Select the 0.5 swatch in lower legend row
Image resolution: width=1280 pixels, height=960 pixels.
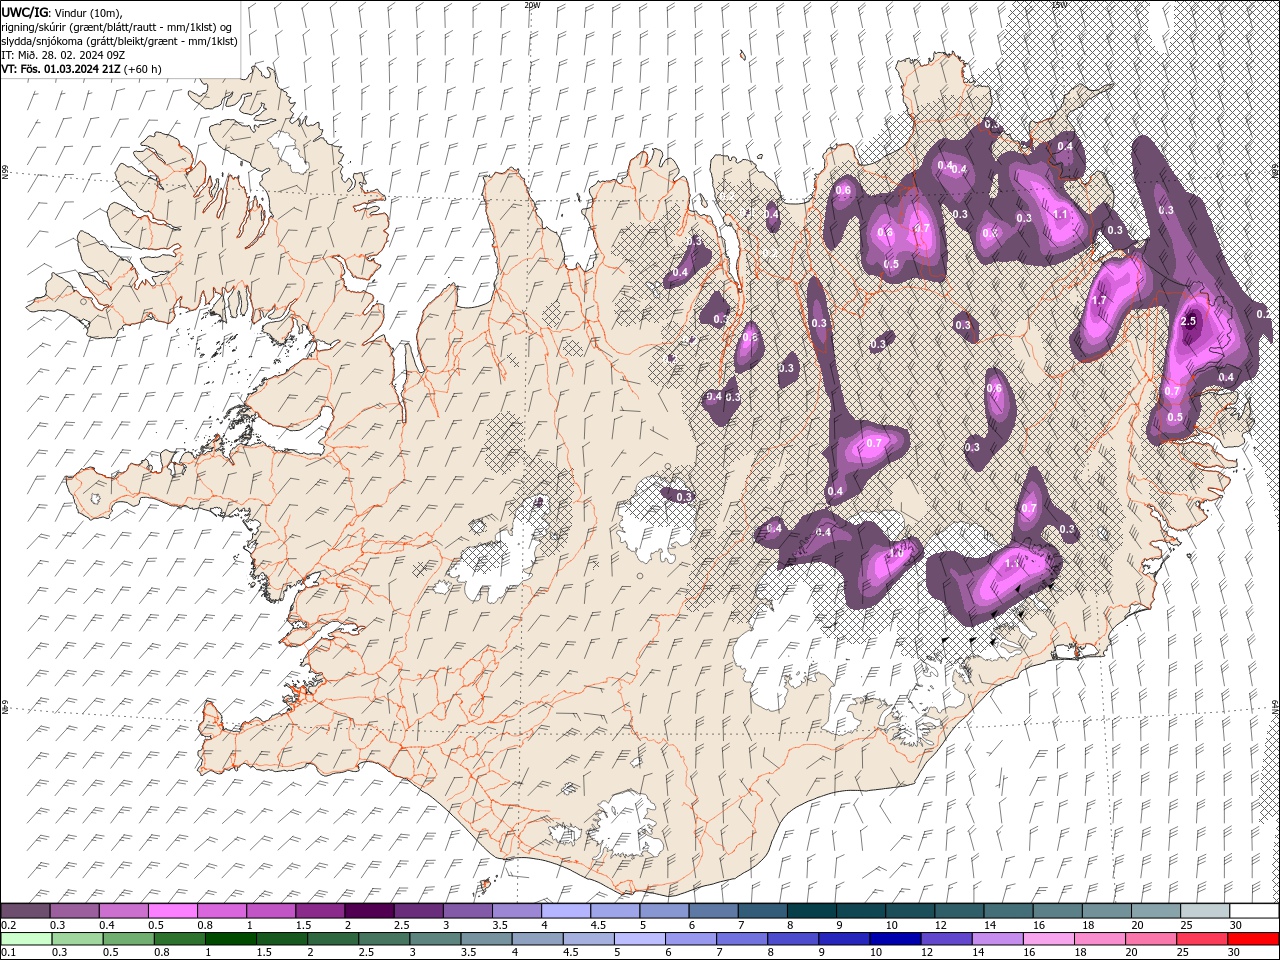[128, 939]
